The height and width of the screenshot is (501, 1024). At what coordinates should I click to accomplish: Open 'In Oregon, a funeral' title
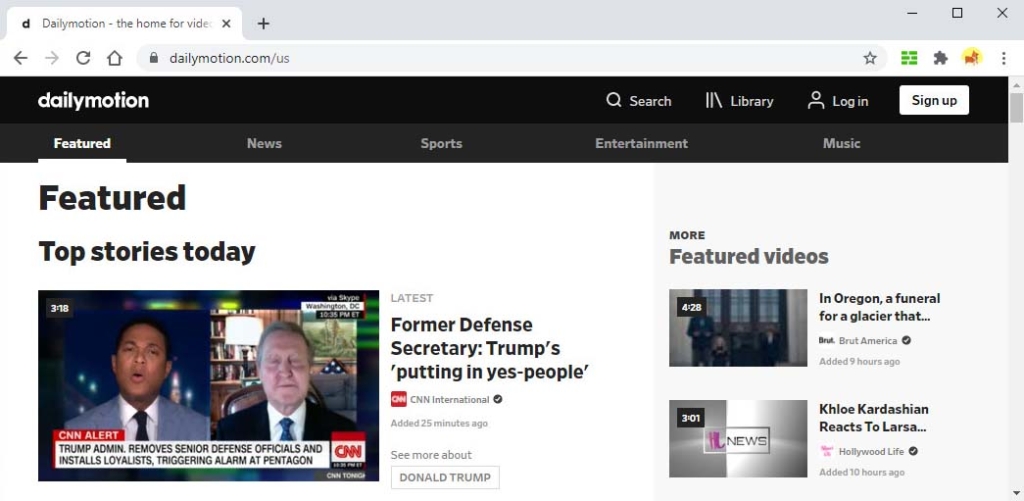coord(880,307)
